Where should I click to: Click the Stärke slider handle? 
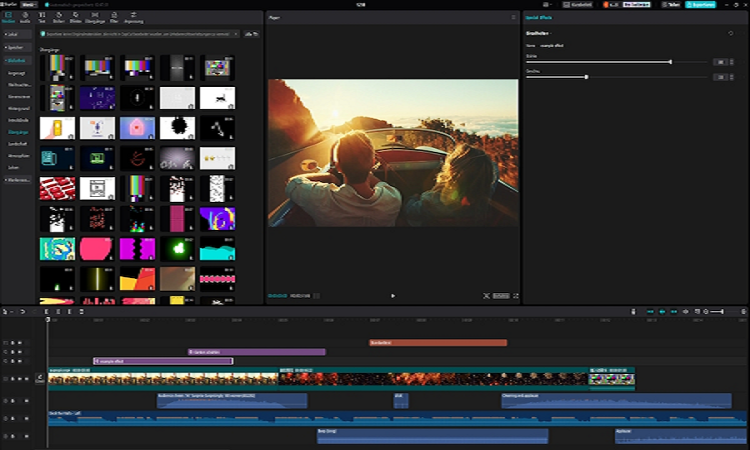click(670, 62)
